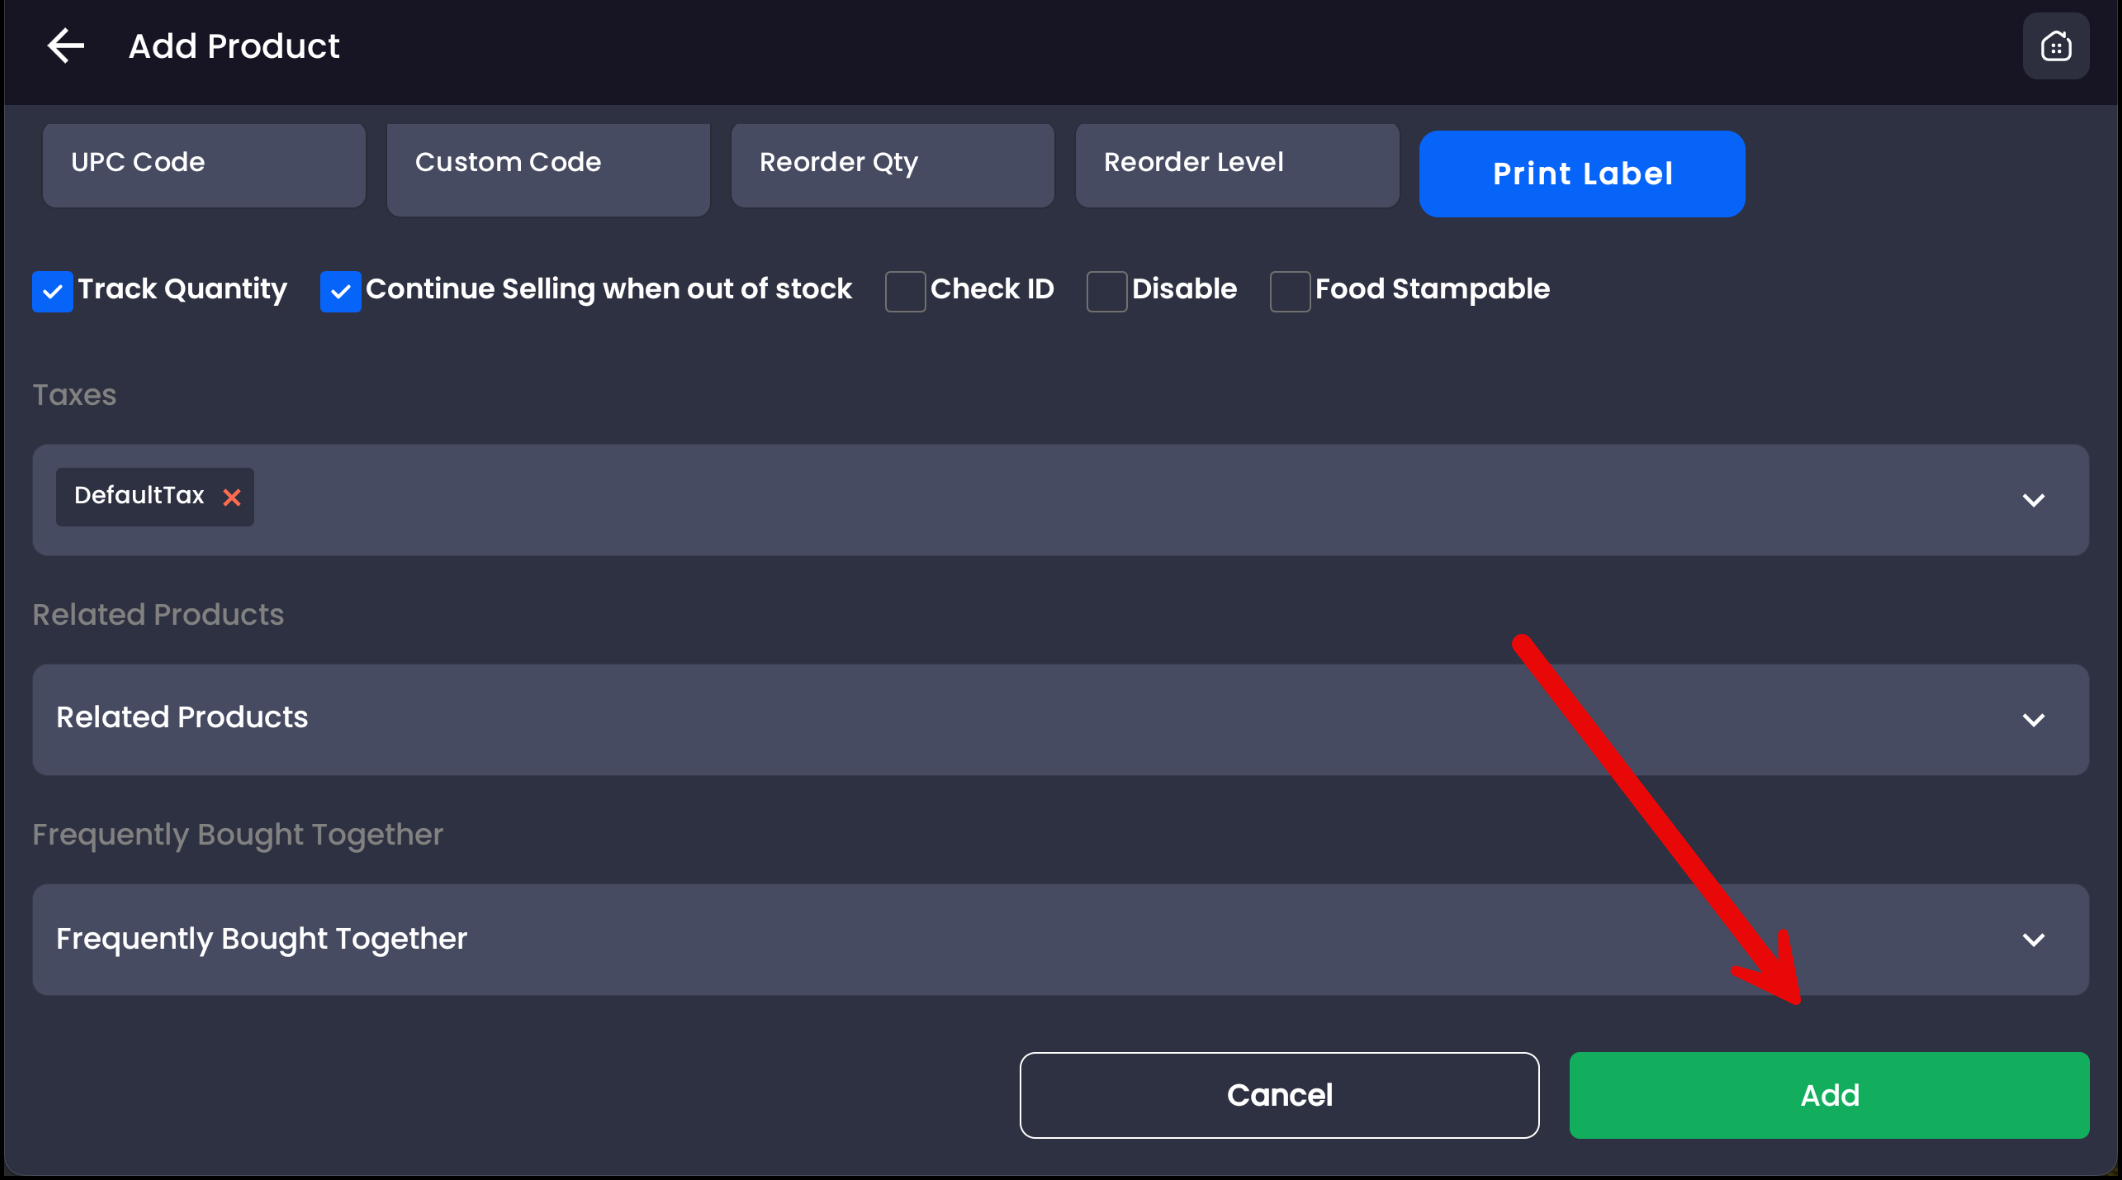The height and width of the screenshot is (1180, 2122).
Task: Click the green Add button
Action: [x=1828, y=1095]
